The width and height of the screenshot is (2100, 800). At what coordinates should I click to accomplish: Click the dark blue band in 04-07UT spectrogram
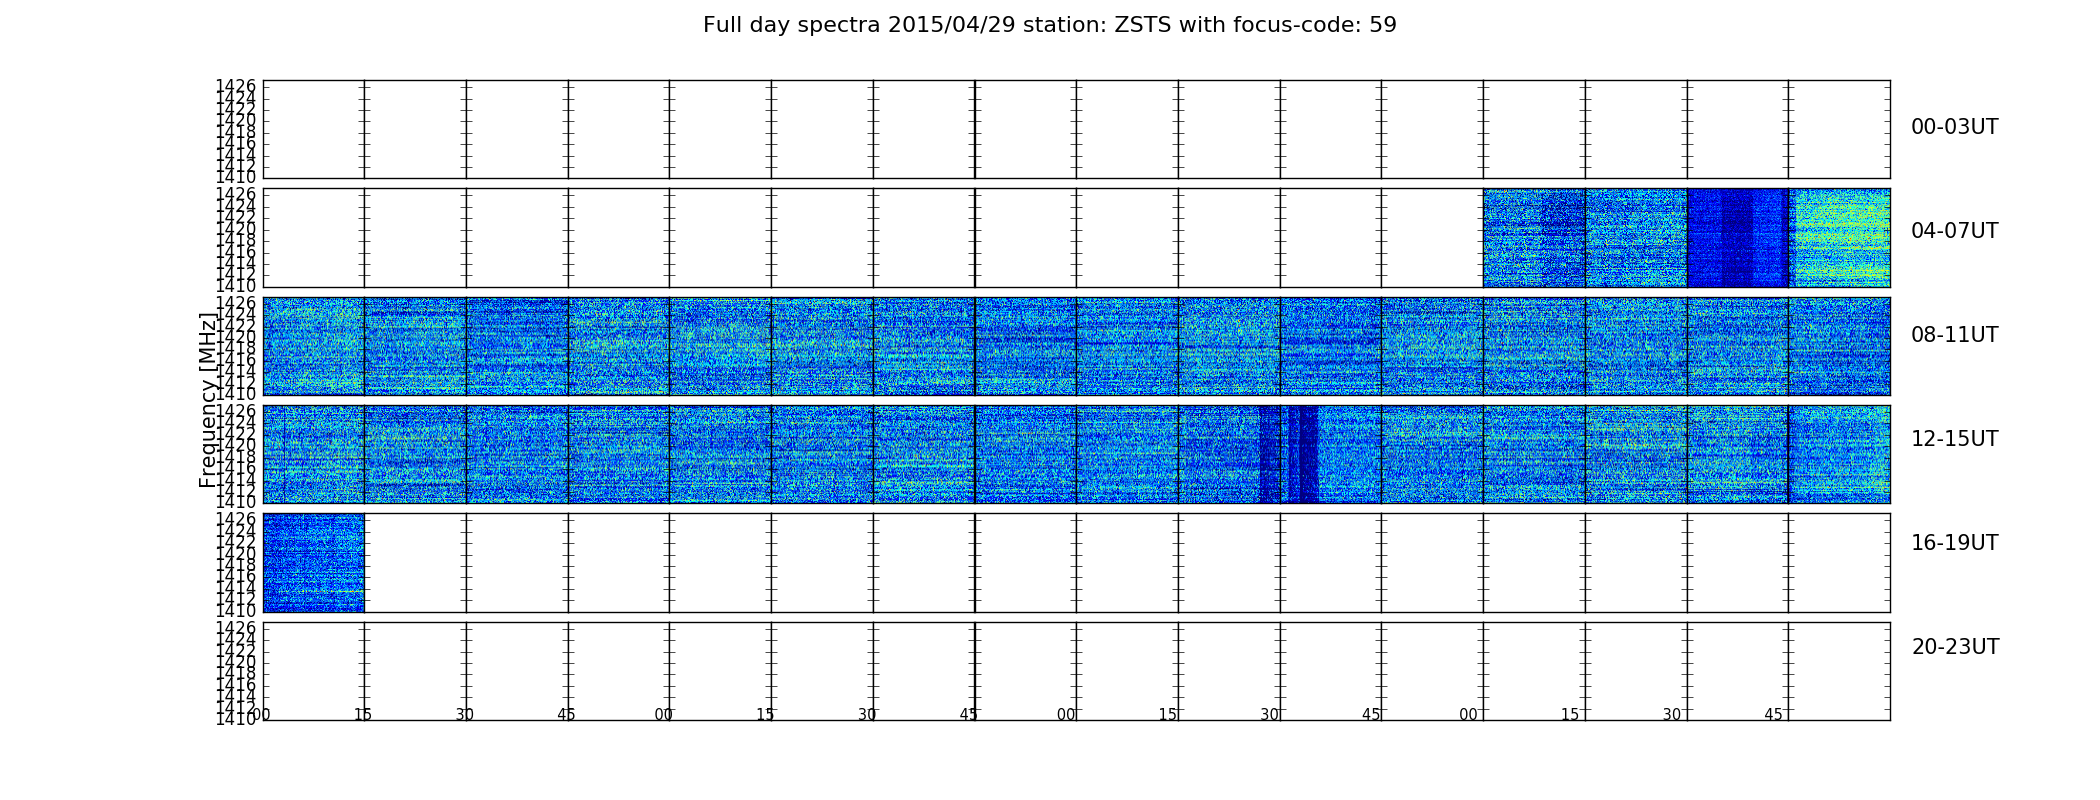(x=1737, y=238)
